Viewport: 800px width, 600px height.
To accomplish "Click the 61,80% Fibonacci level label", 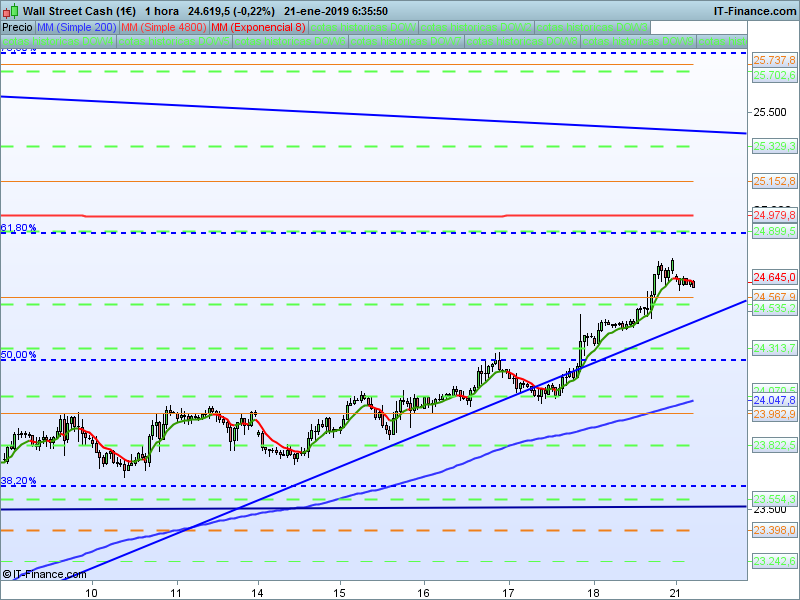I will click(x=18, y=228).
